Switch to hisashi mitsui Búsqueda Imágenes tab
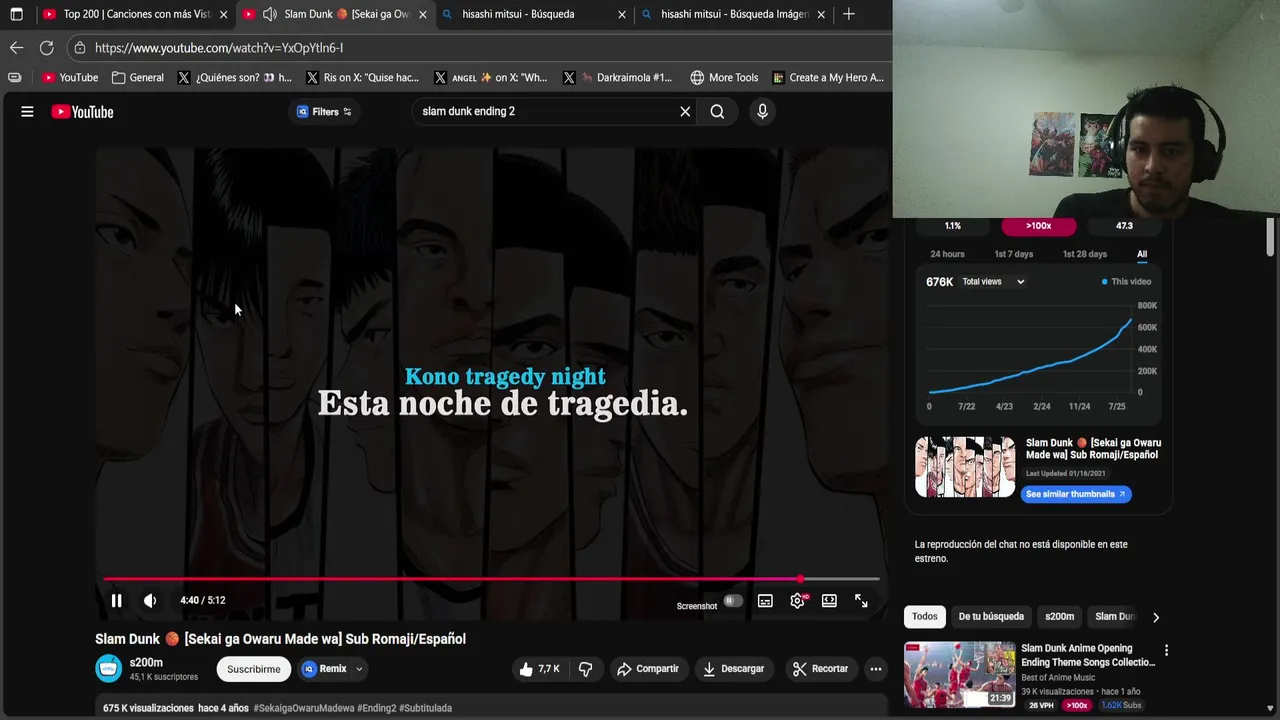 734,14
